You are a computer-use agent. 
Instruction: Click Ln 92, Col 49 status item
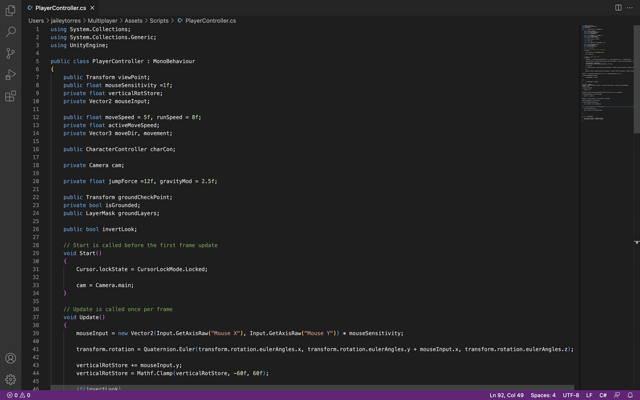(x=507, y=395)
